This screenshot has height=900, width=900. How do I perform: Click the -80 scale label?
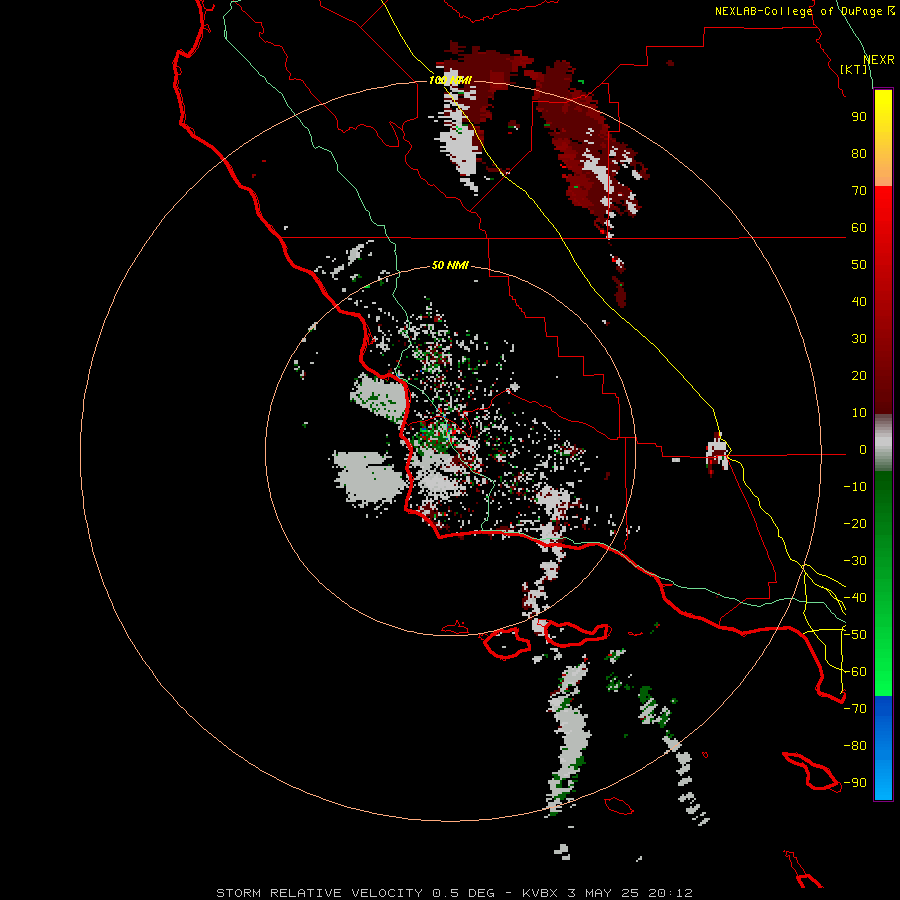(x=855, y=746)
